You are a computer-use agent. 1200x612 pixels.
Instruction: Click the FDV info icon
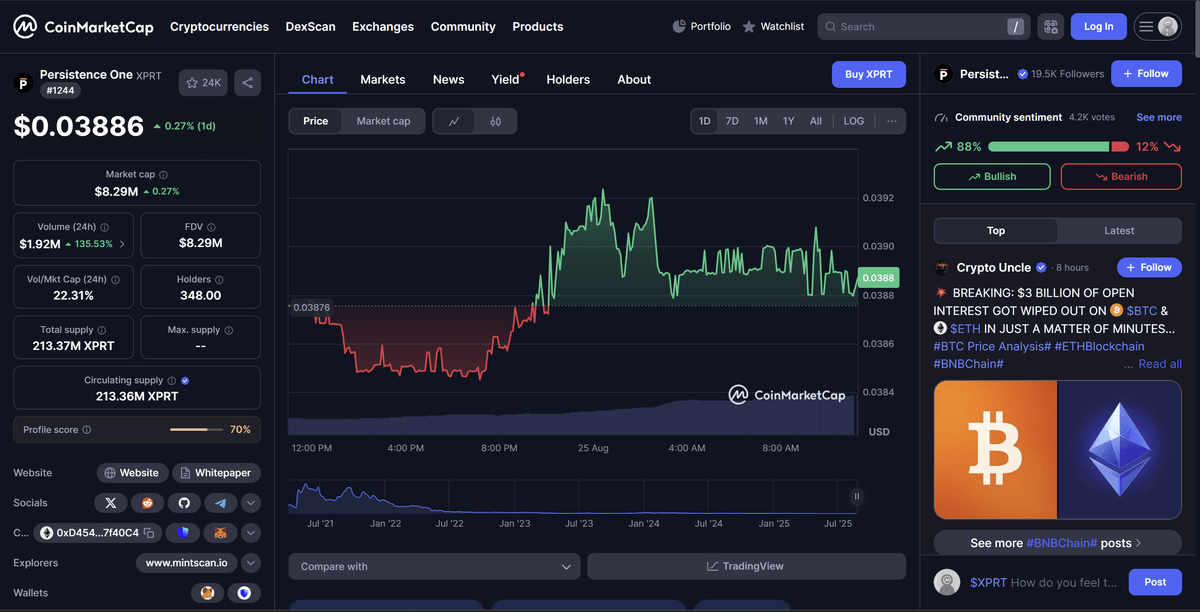point(212,228)
